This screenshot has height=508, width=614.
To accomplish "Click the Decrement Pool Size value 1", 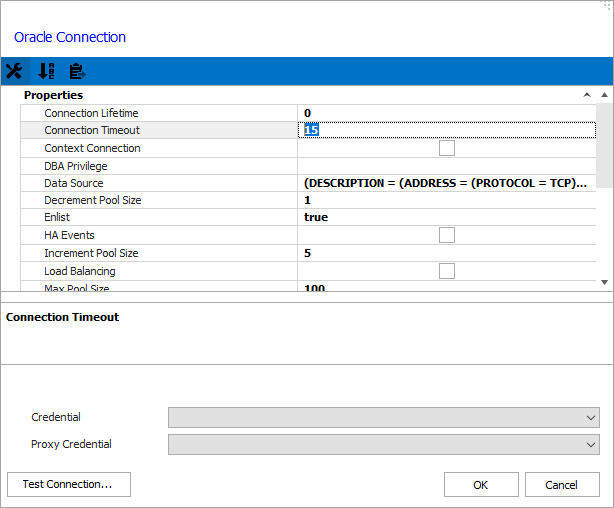I will pos(307,200).
